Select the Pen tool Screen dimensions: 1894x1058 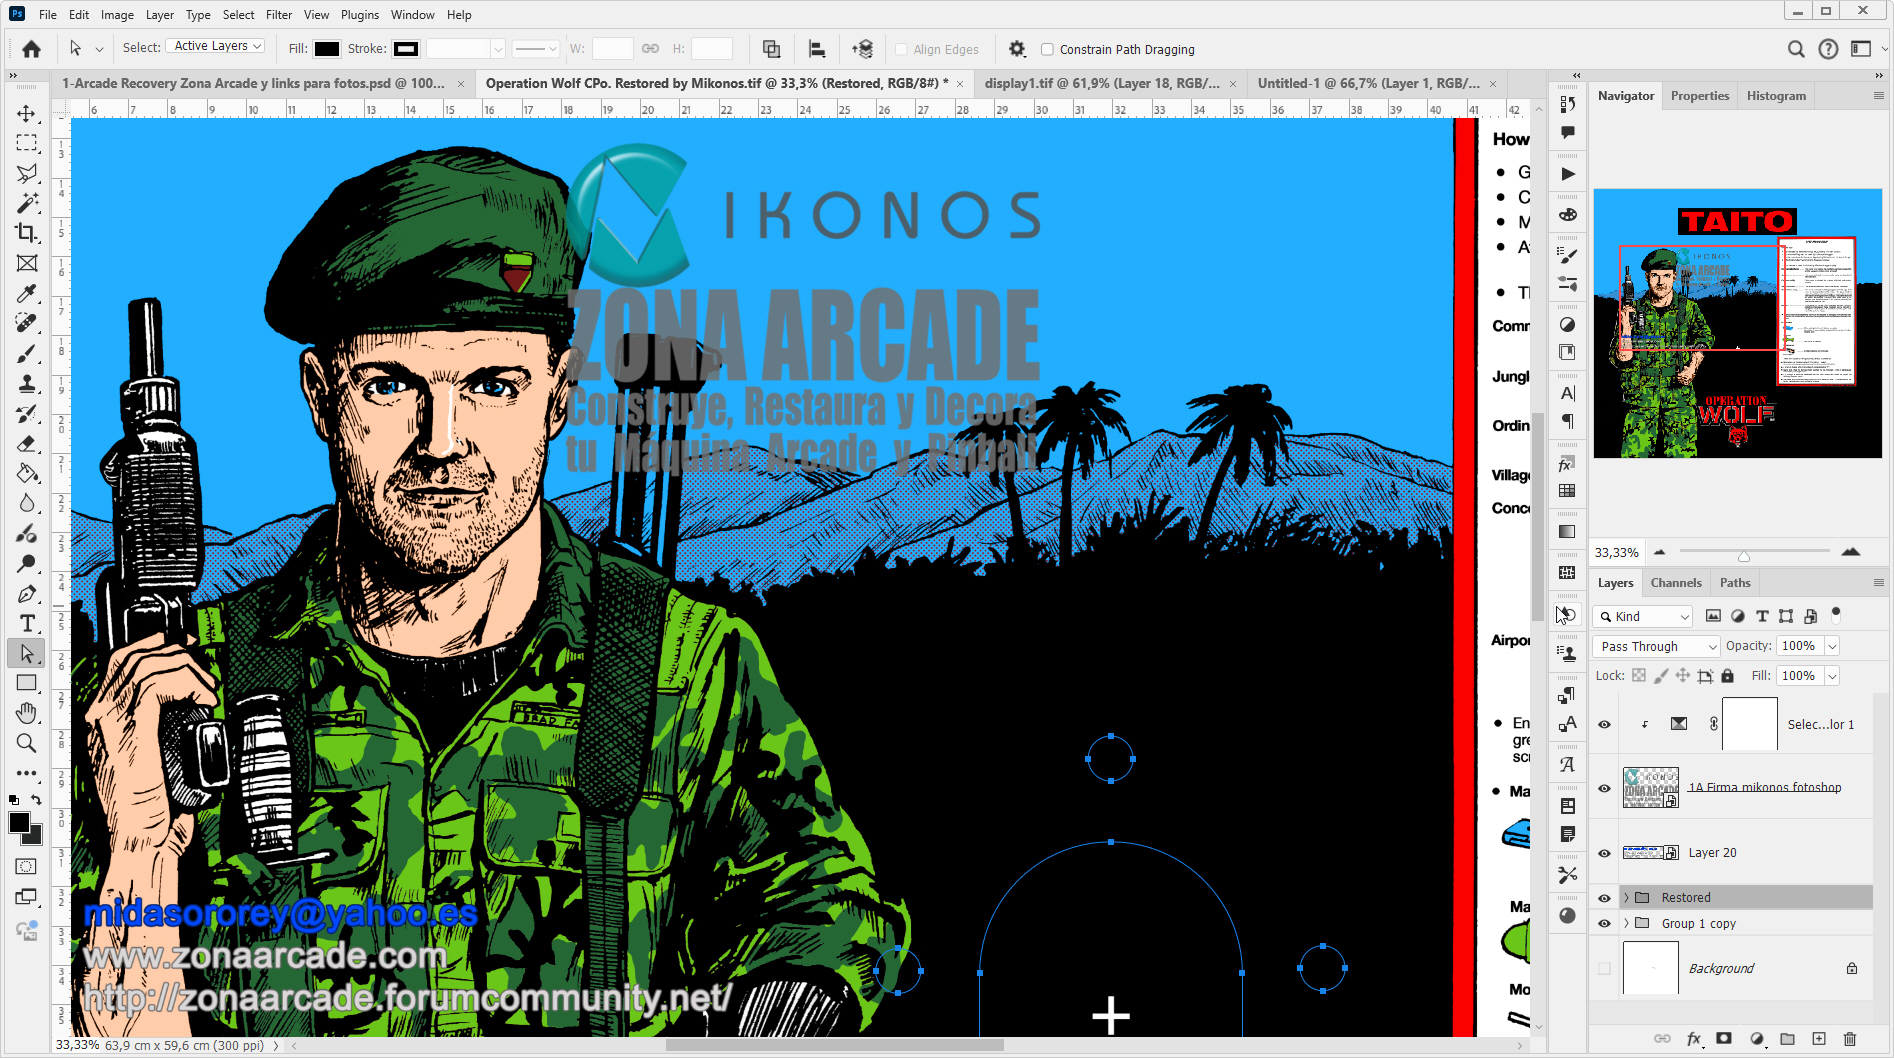click(x=27, y=593)
